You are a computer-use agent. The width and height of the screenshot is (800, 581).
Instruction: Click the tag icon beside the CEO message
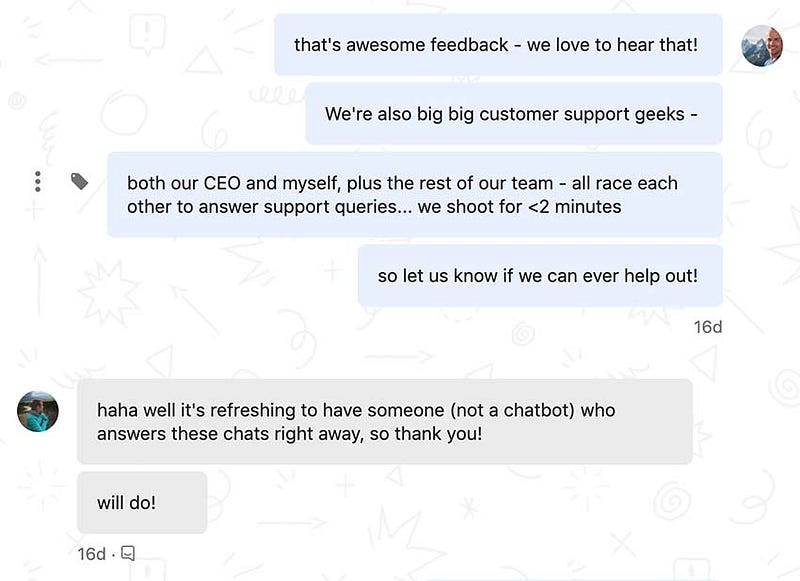click(x=79, y=181)
